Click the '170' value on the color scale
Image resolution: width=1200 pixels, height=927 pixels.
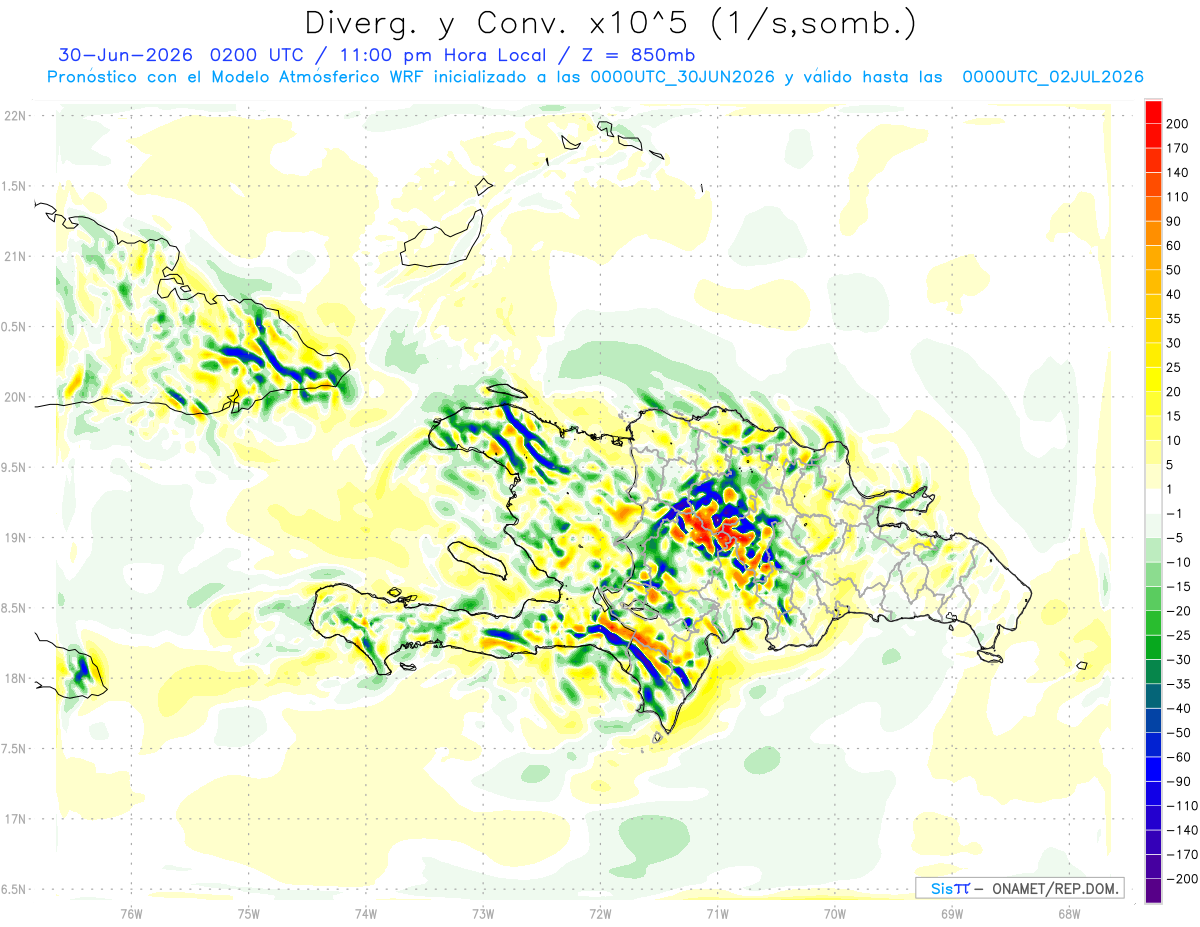pyautogui.click(x=1177, y=148)
